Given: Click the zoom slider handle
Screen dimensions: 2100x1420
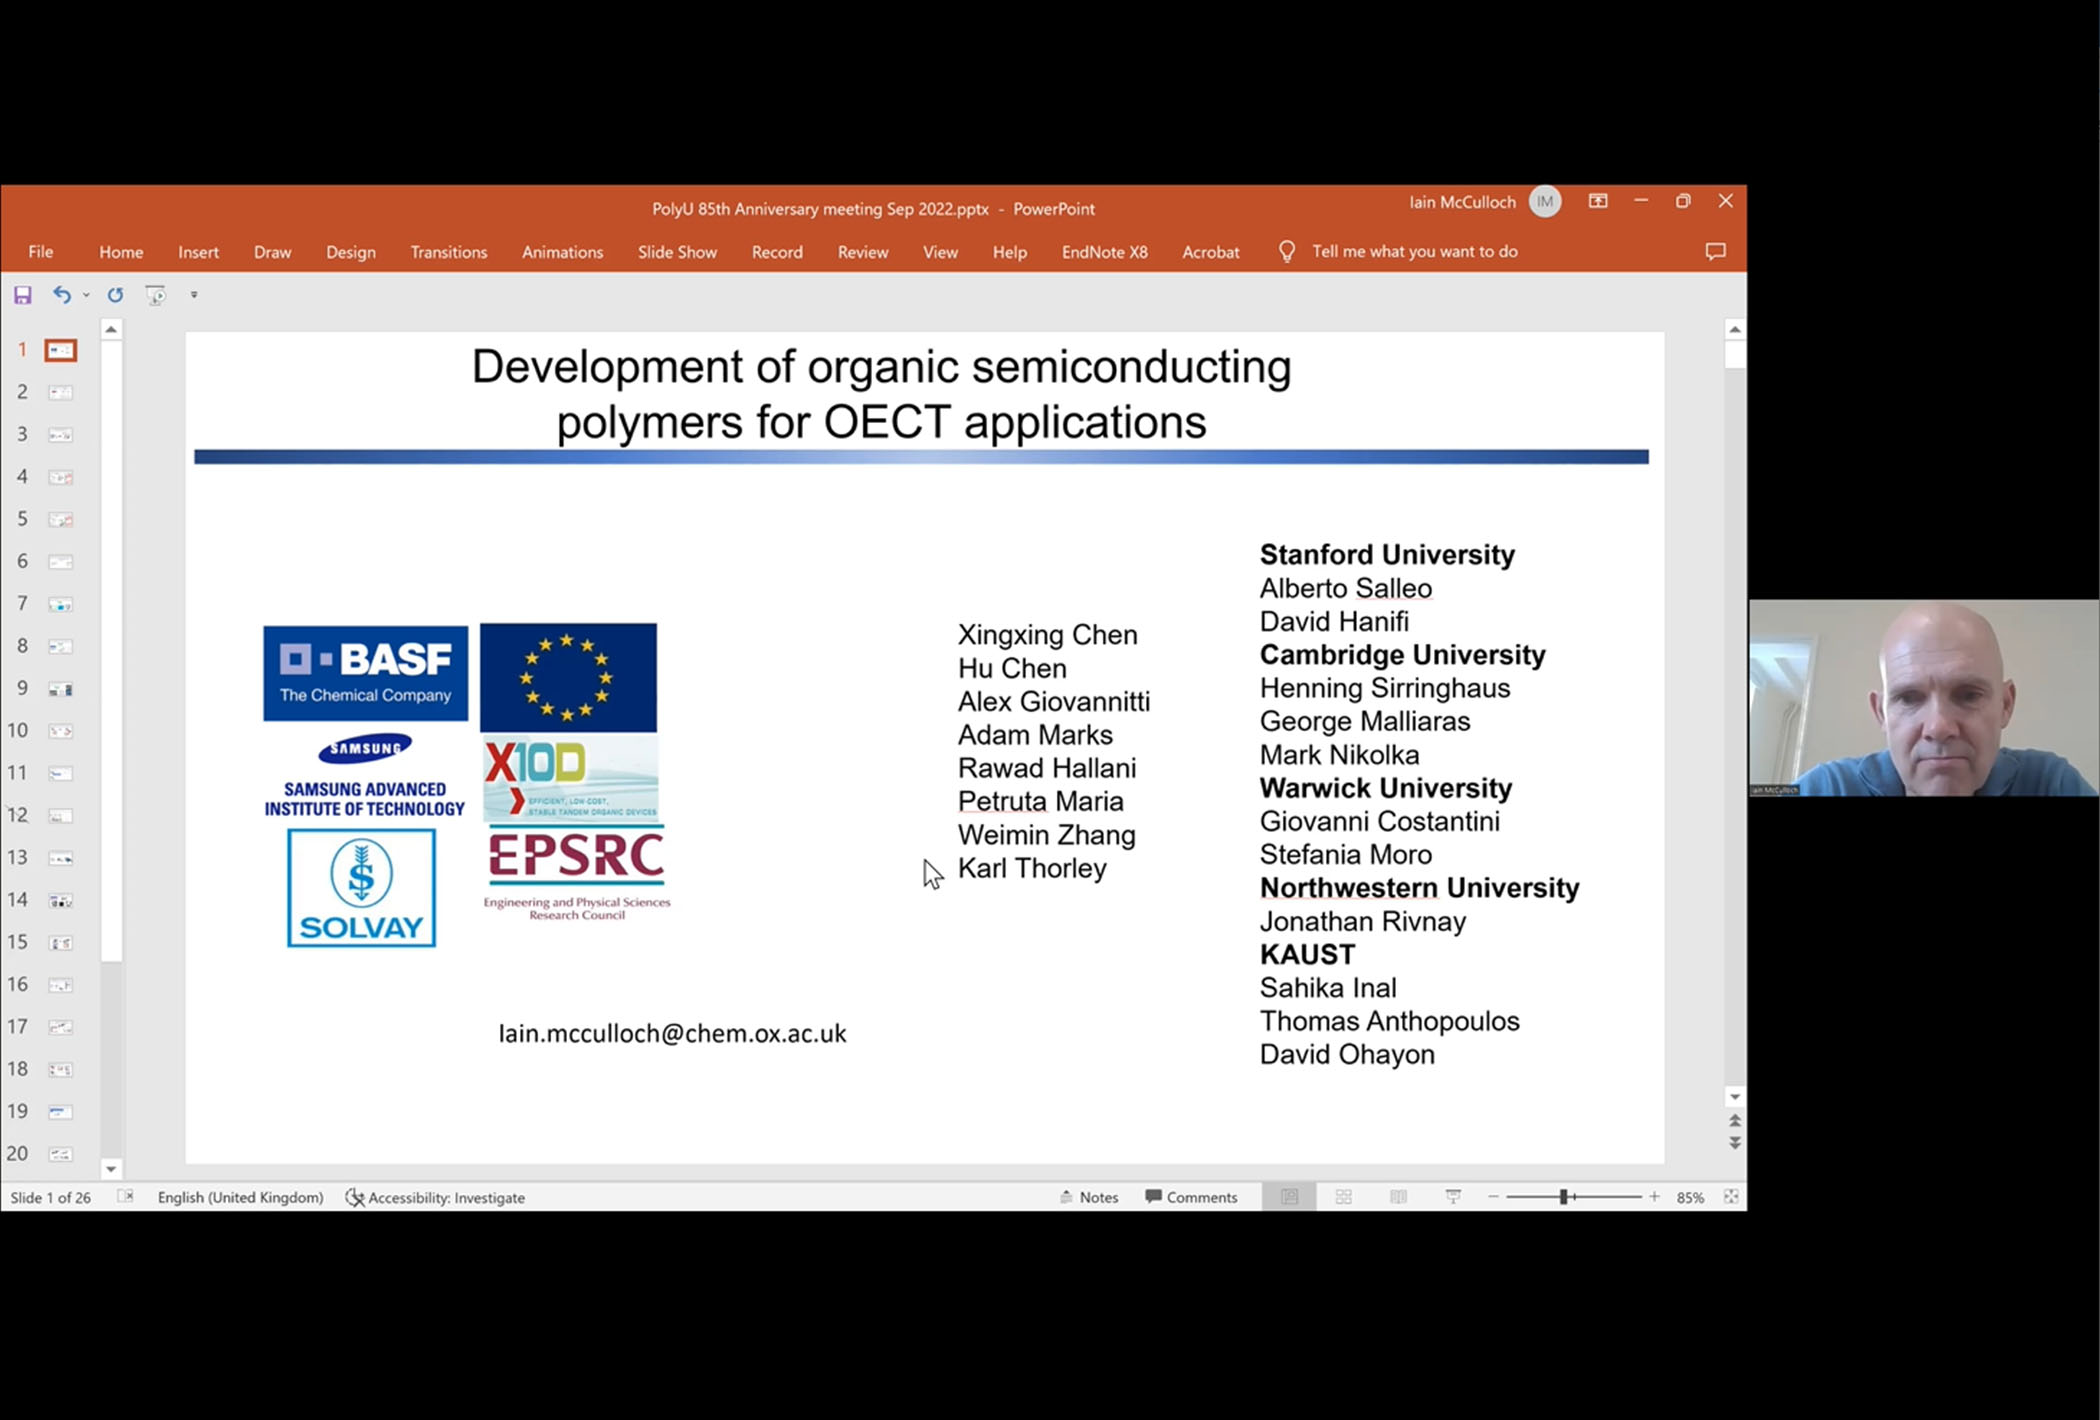Looking at the screenshot, I should [x=1564, y=1197].
